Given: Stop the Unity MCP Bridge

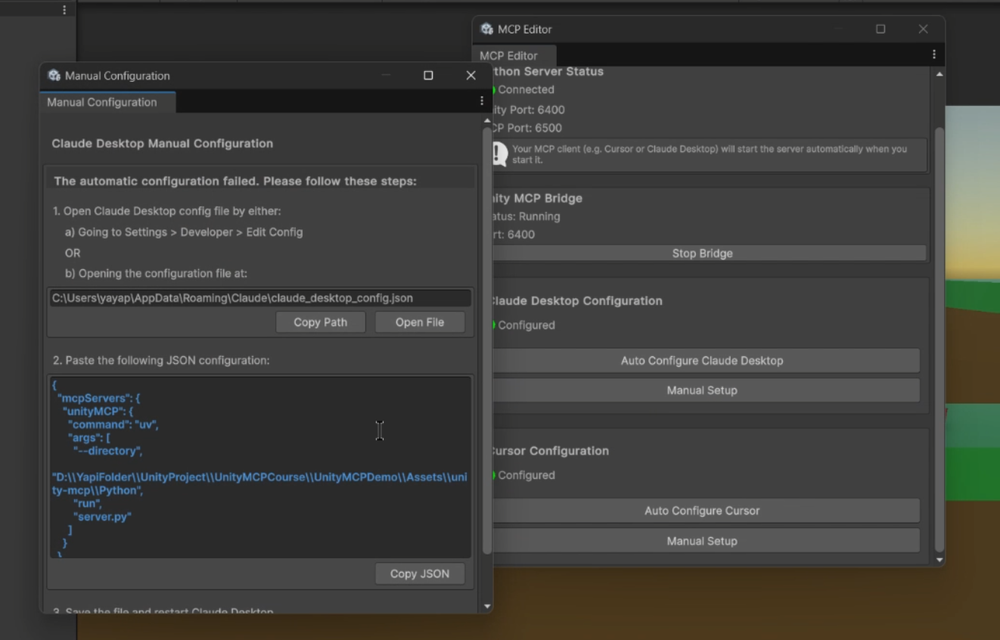Looking at the screenshot, I should [702, 253].
